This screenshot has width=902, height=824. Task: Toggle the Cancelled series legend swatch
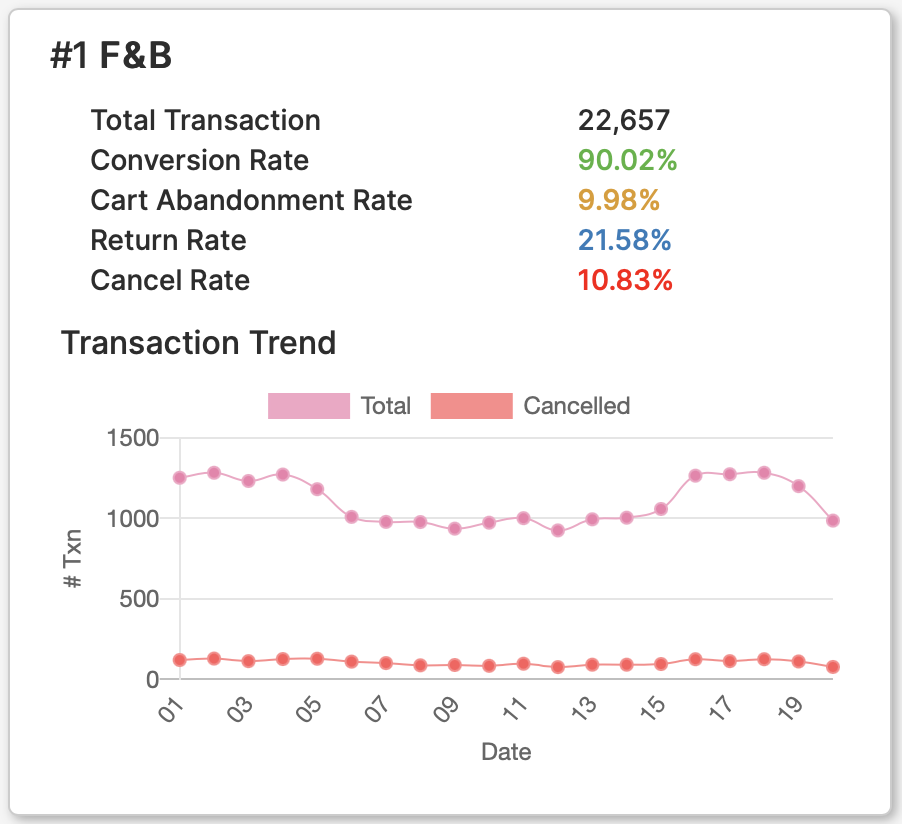tap(471, 406)
